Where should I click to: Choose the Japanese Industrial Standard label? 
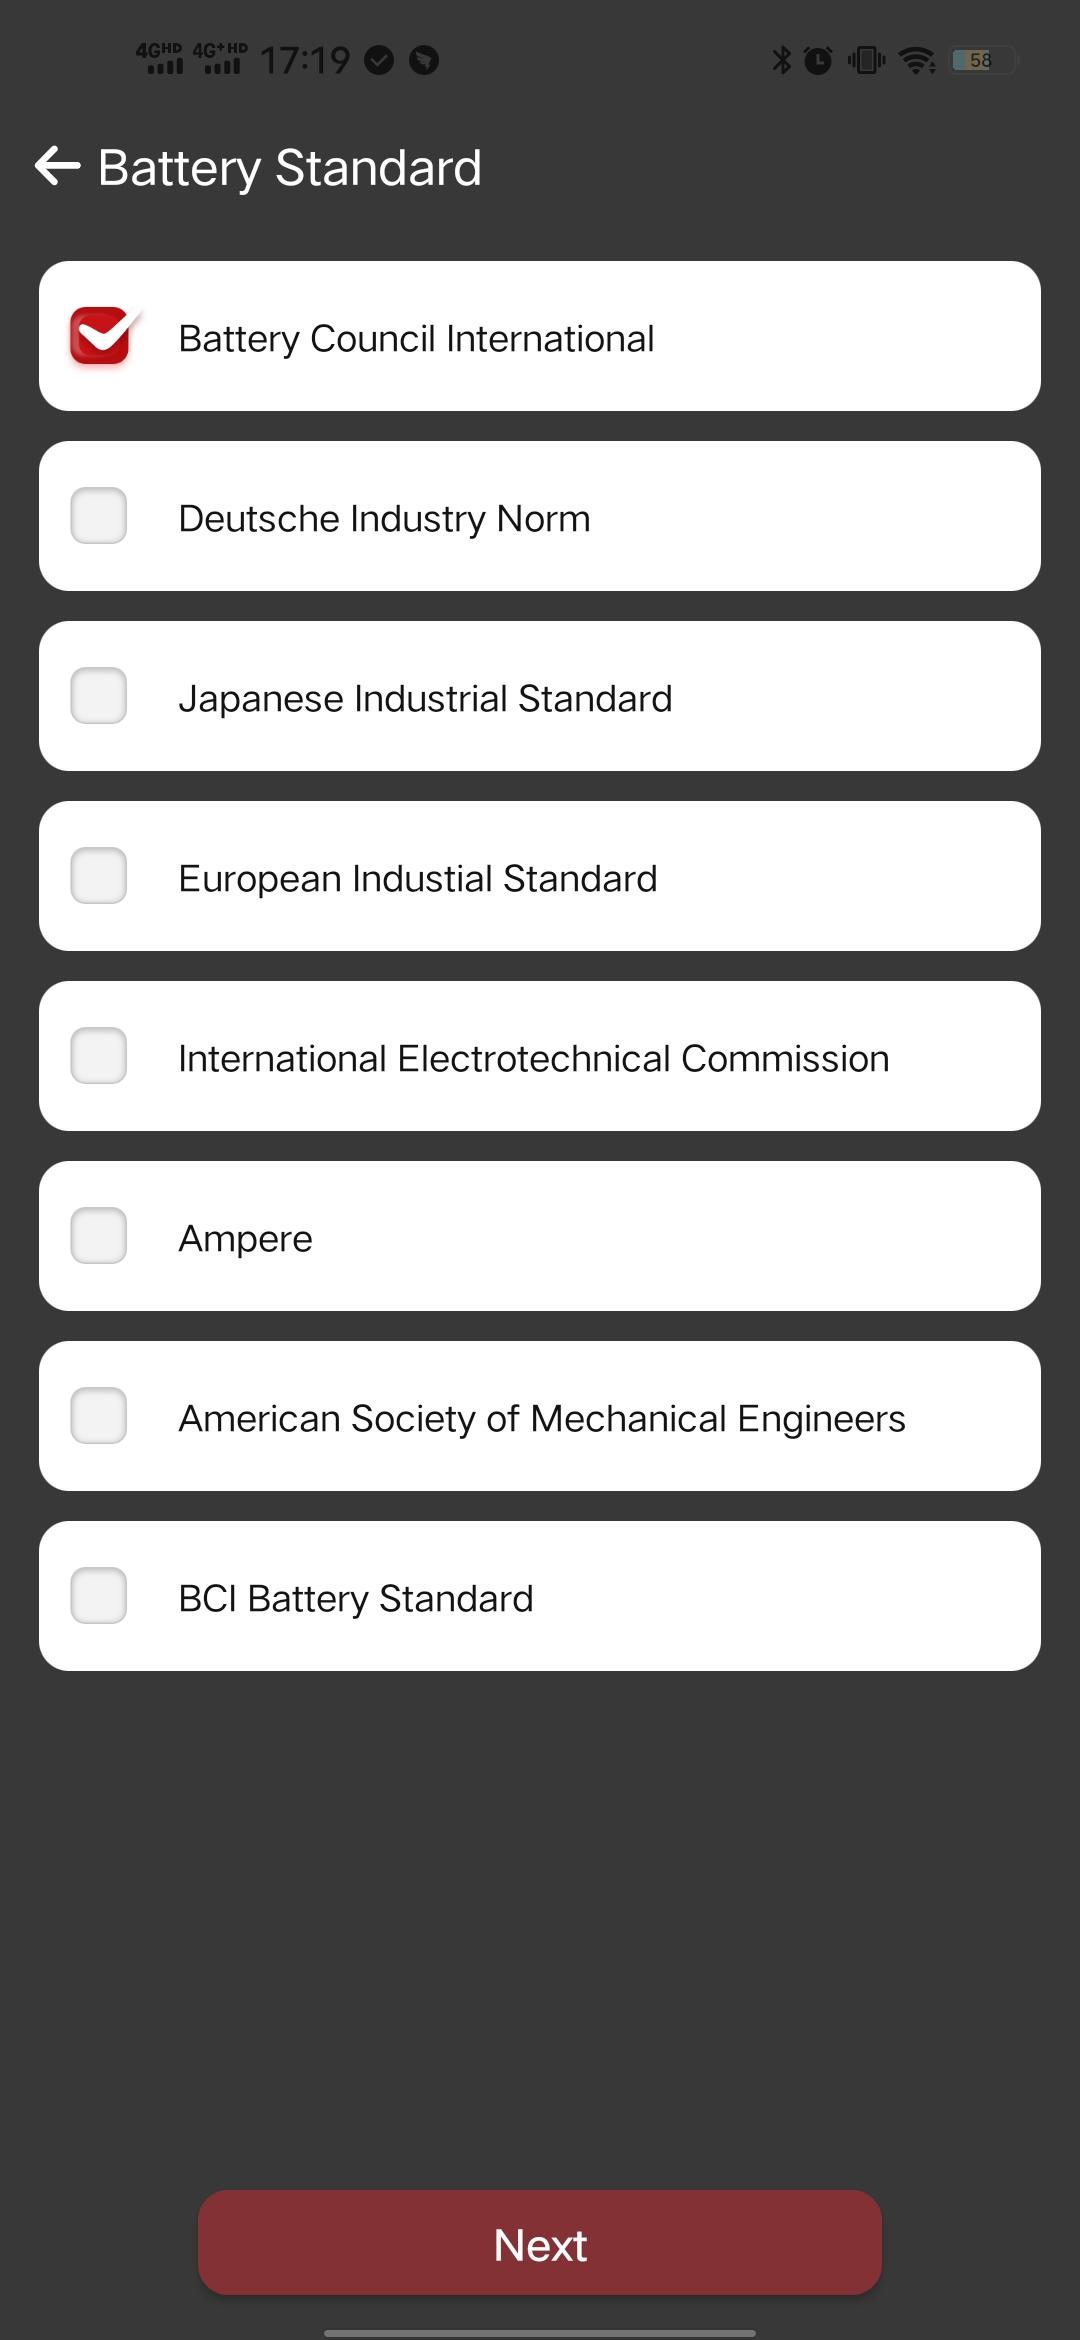point(425,698)
